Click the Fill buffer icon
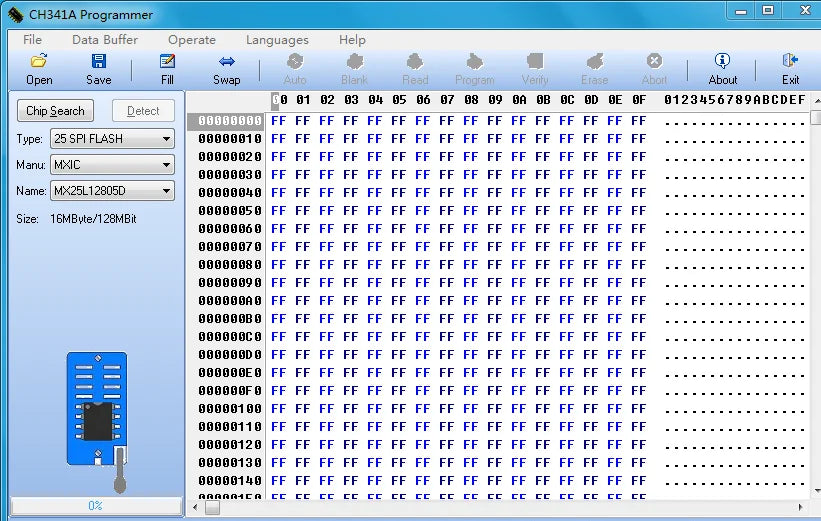Image resolution: width=821 pixels, height=521 pixels. tap(167, 62)
